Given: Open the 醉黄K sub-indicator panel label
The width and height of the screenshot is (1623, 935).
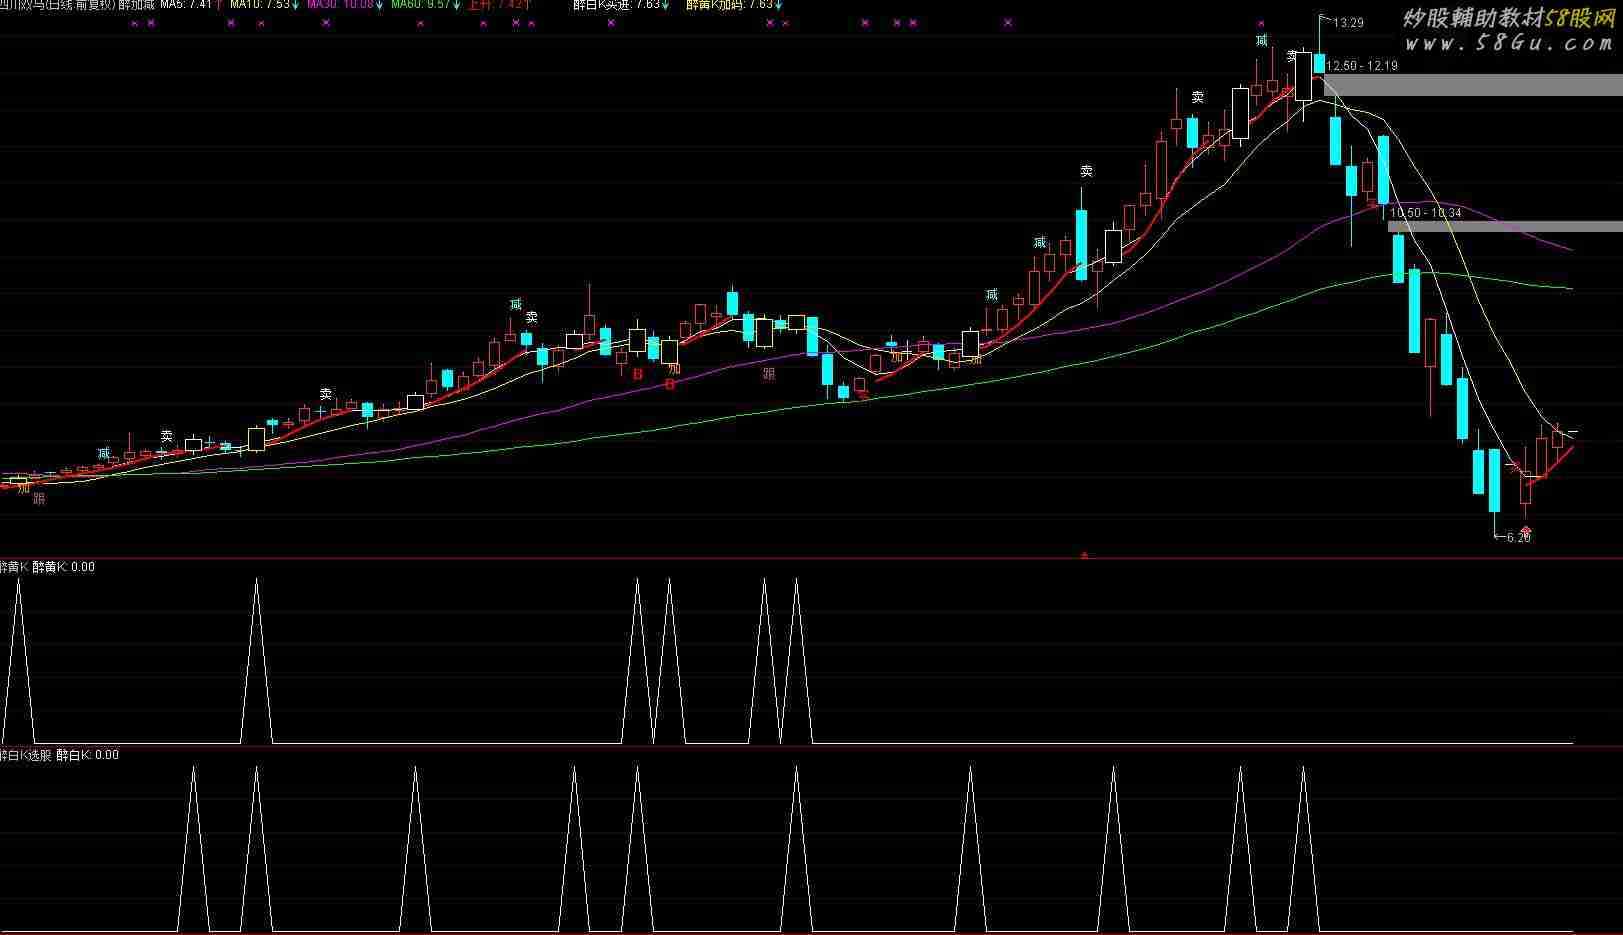Looking at the screenshot, I should point(14,567).
